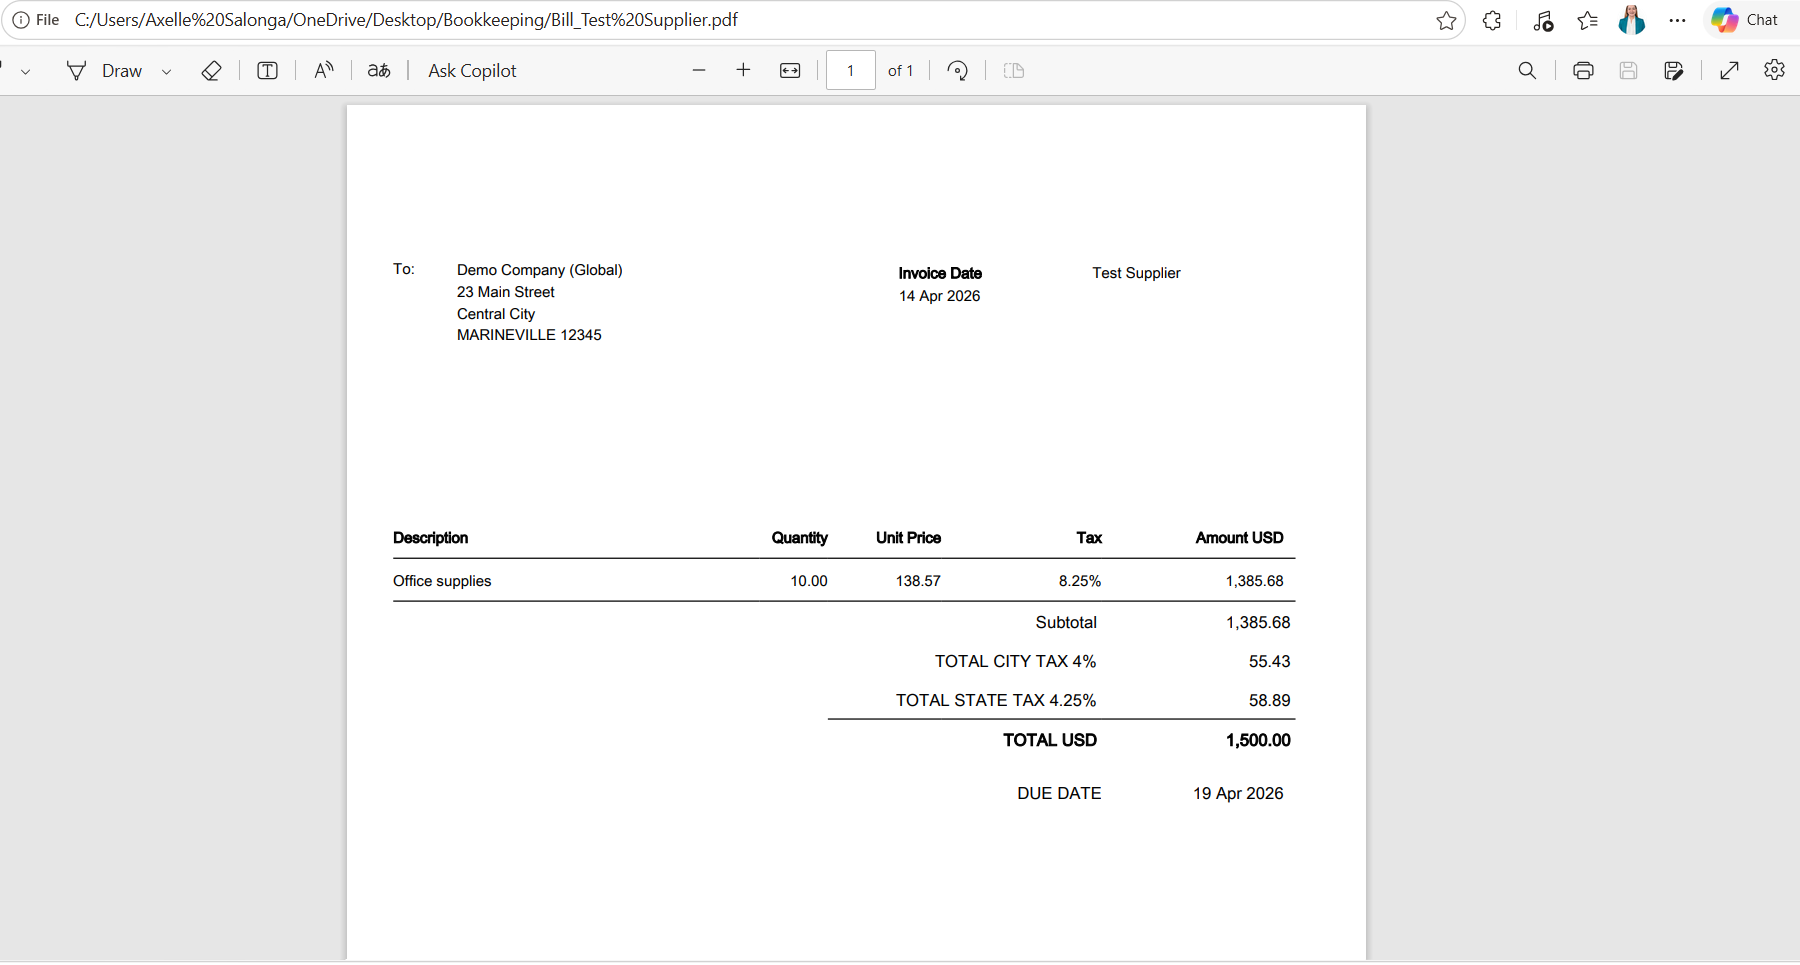Toggle Fit to width view

click(790, 71)
